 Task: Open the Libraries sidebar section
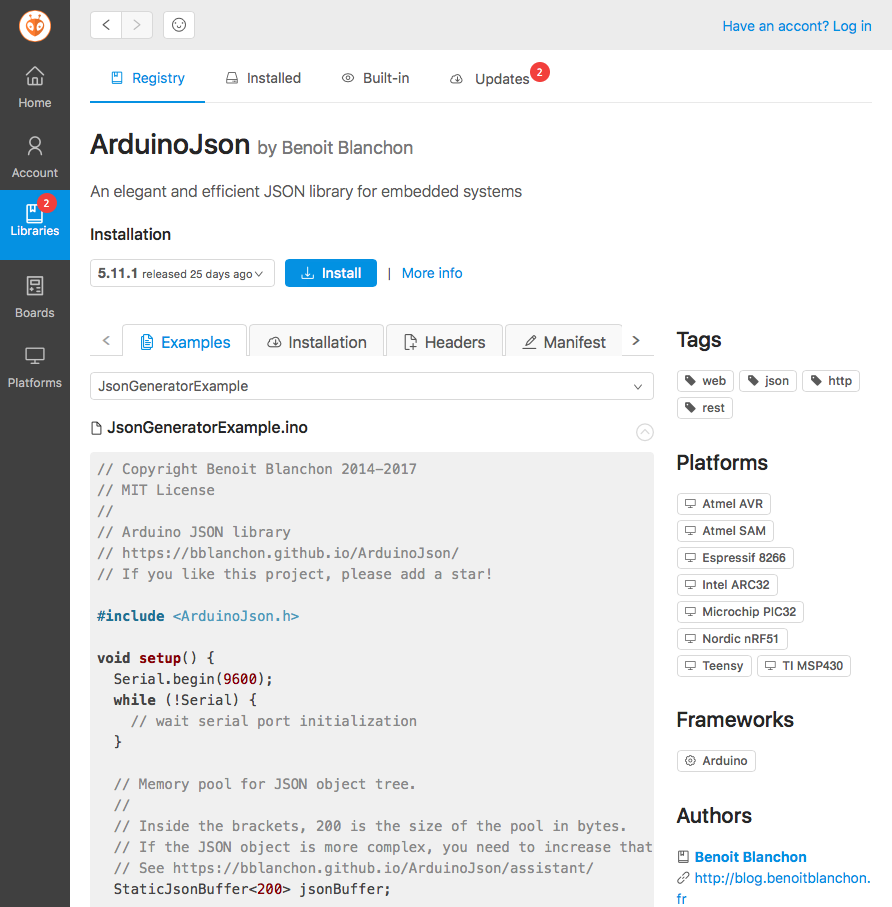point(35,225)
